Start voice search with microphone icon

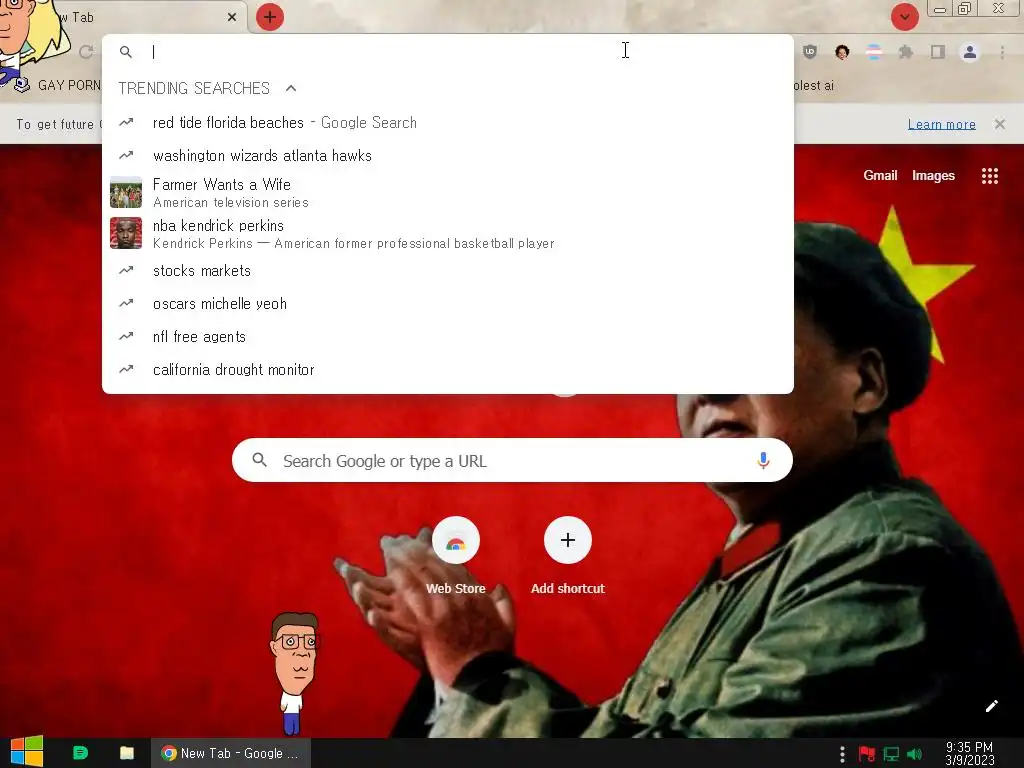[x=763, y=460]
